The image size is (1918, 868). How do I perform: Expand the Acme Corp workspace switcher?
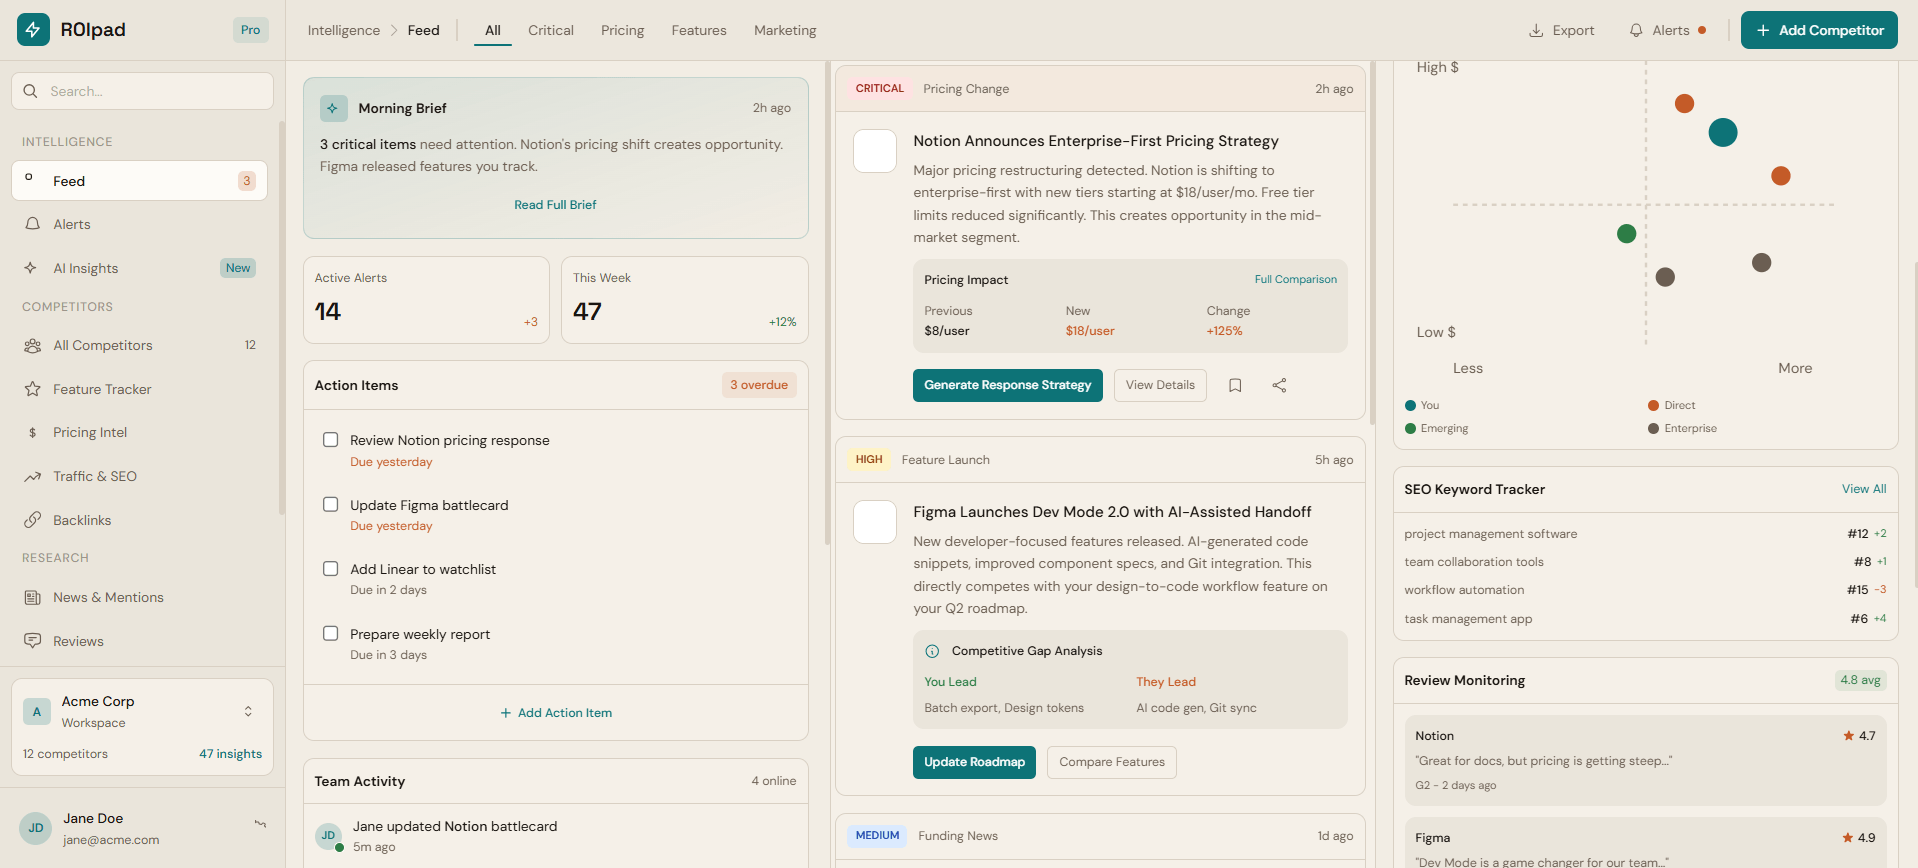point(248,711)
